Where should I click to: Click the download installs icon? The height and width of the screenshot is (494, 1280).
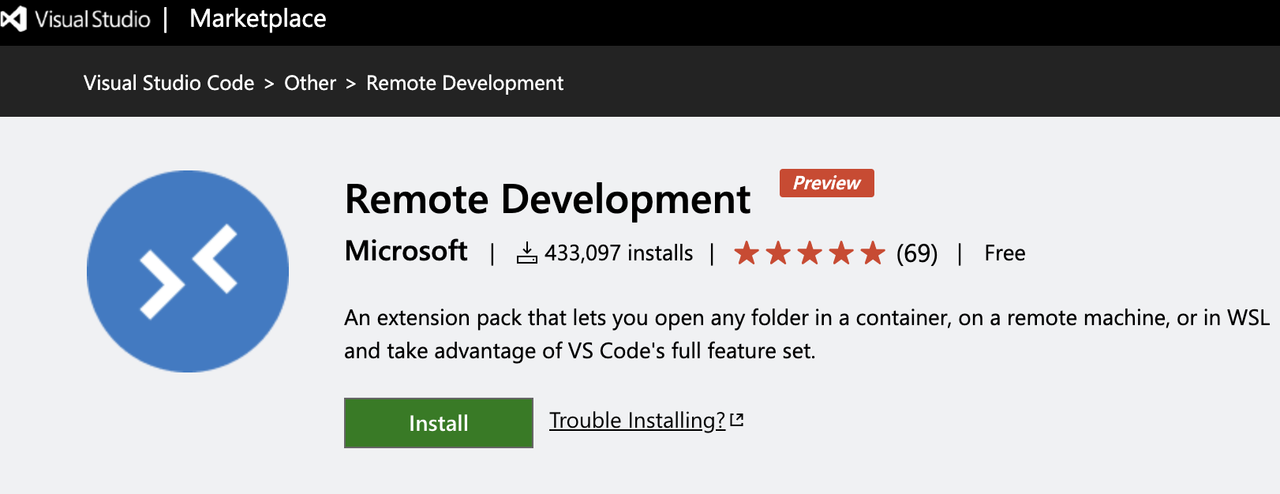tap(527, 254)
